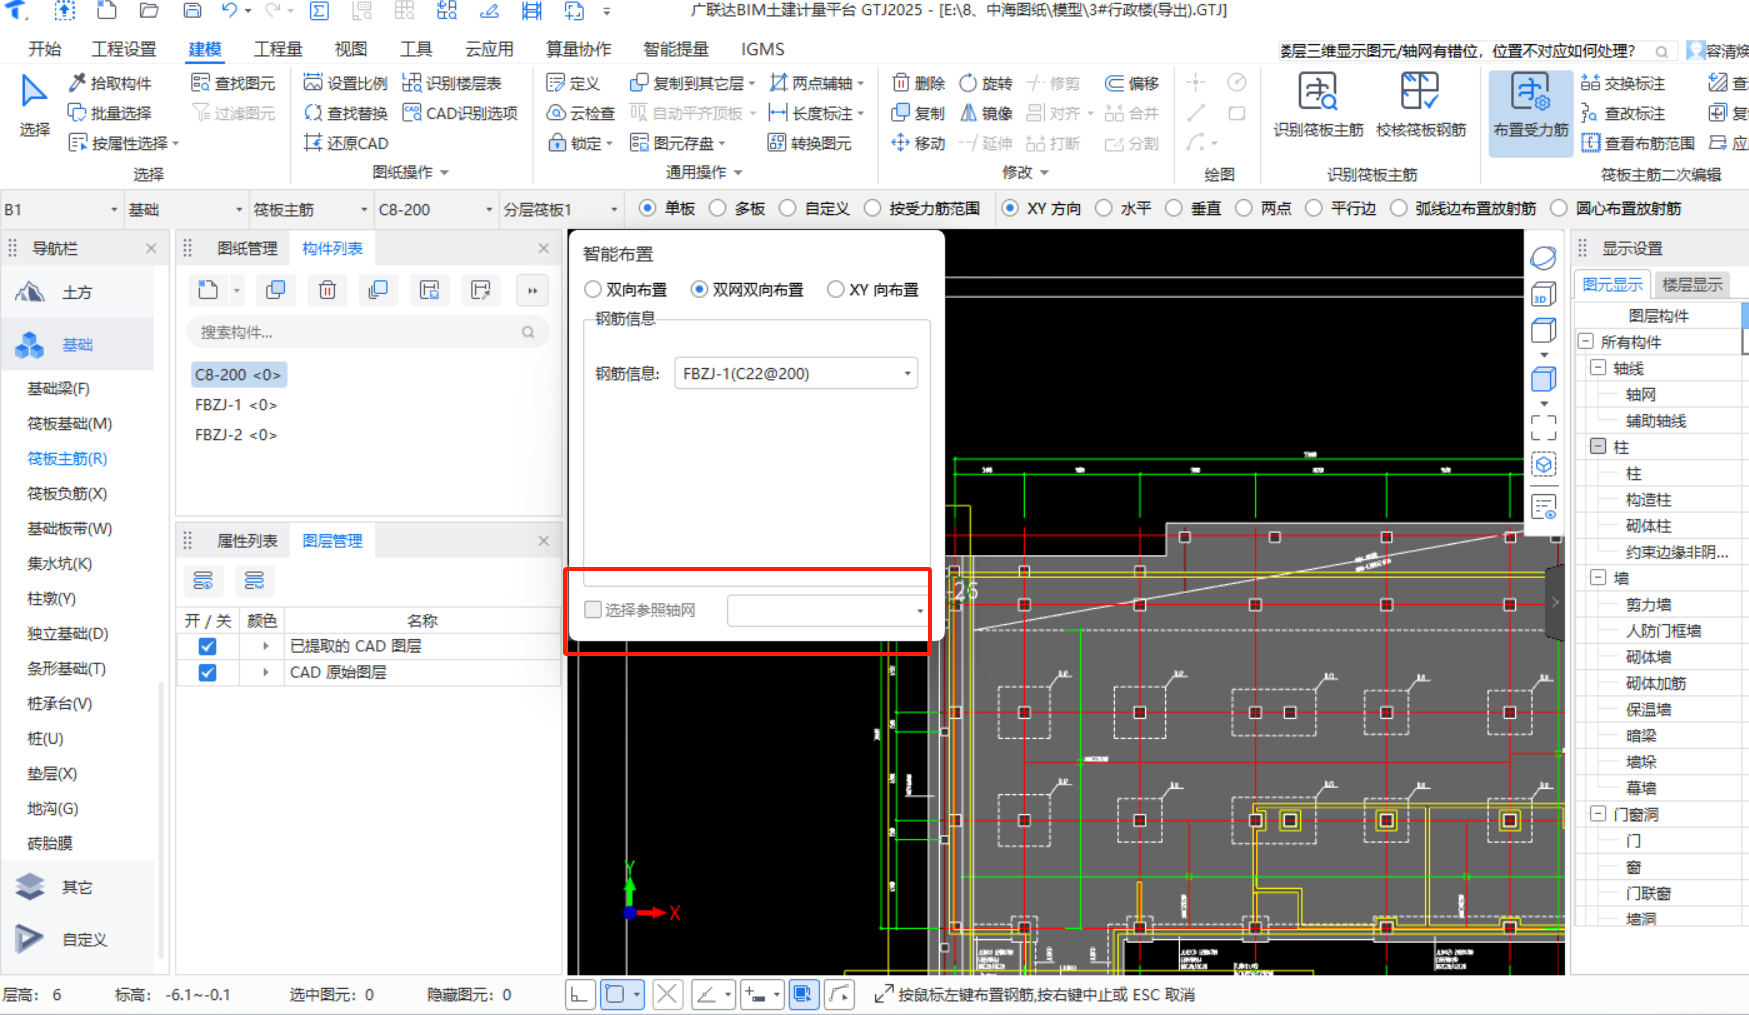The image size is (1749, 1015).
Task: Toggle the 选择参照轴网 checkbox
Action: tap(593, 609)
